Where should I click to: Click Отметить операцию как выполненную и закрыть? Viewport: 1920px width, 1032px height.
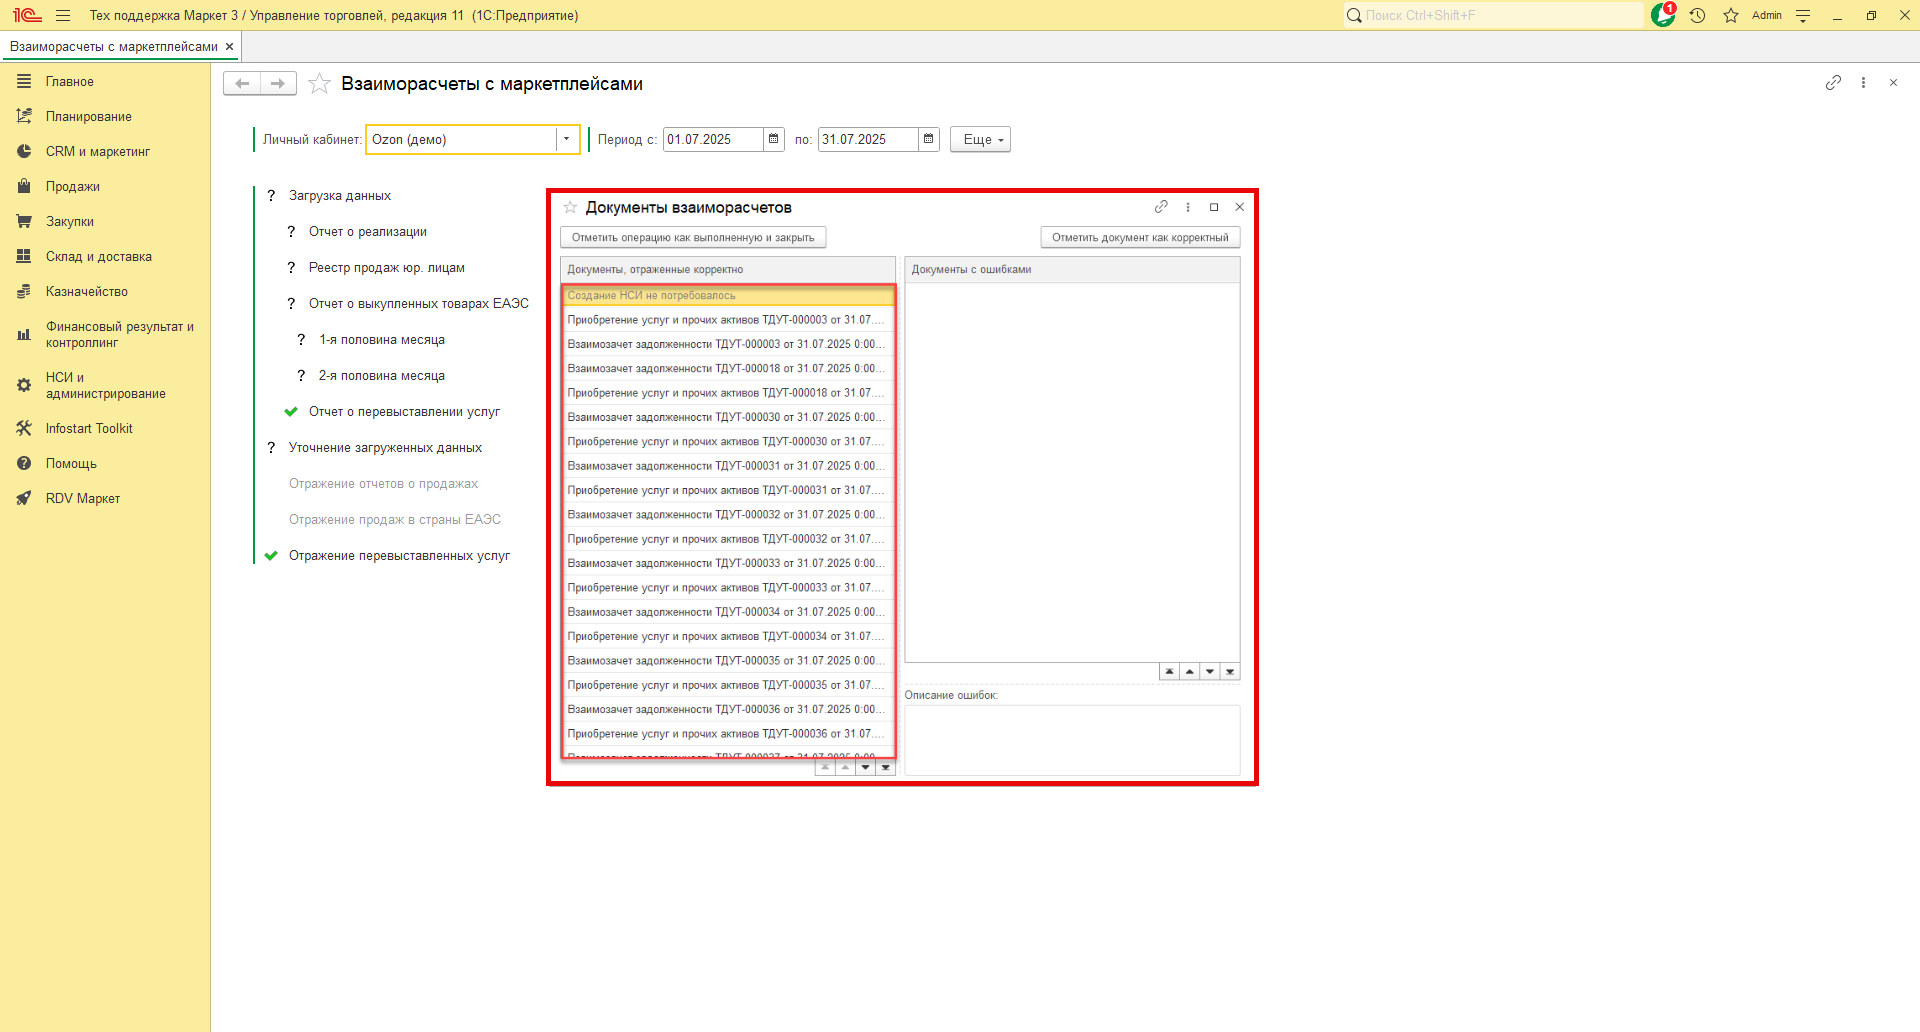point(693,237)
